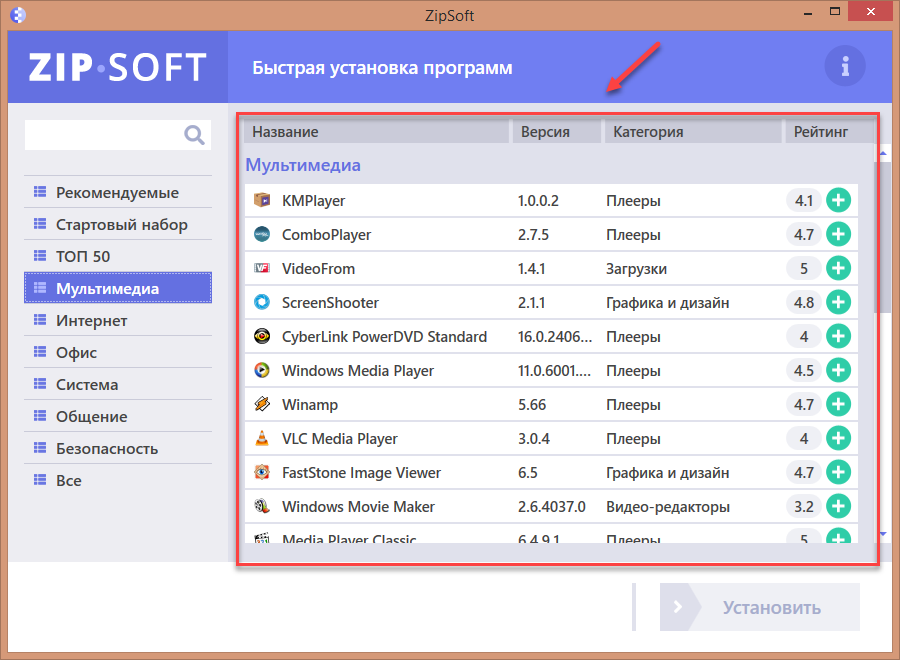The height and width of the screenshot is (660, 900).
Task: Open the Общение category
Action: [x=118, y=417]
